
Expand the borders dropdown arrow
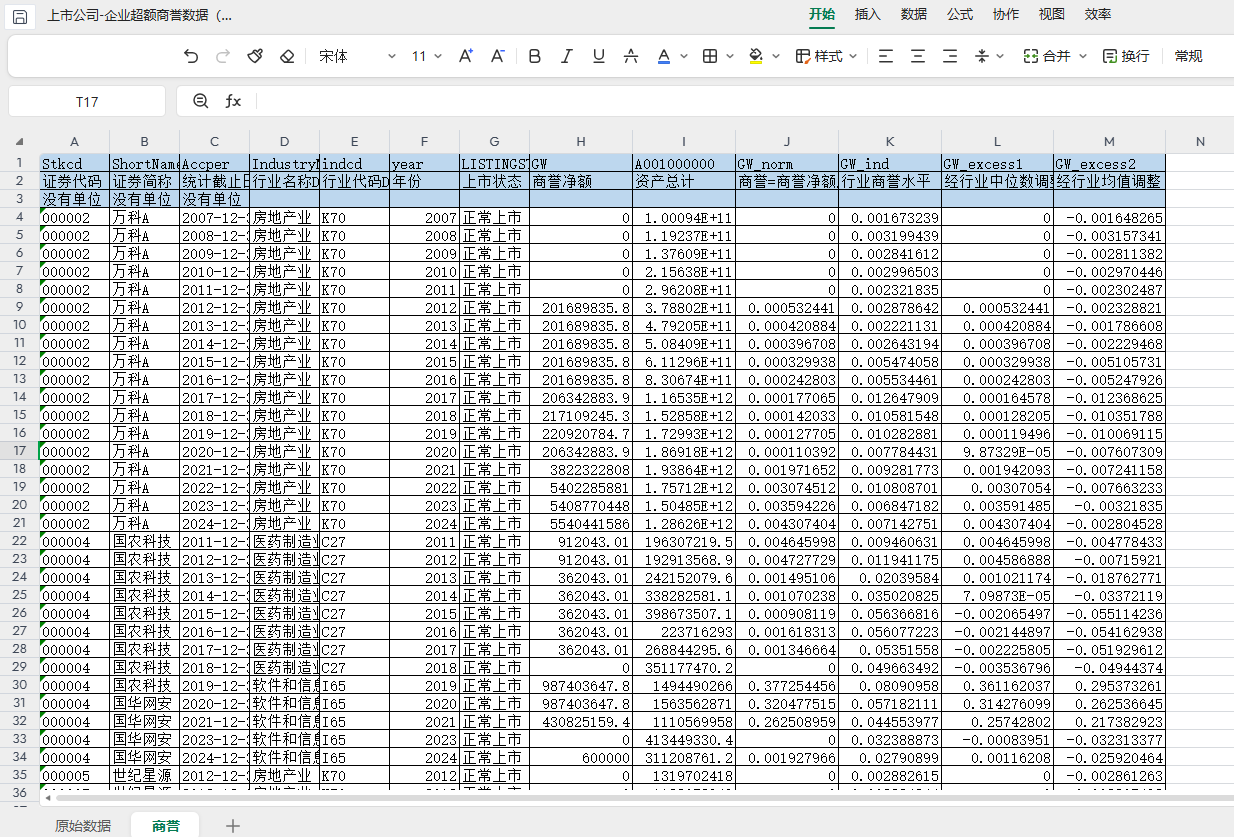pos(730,57)
